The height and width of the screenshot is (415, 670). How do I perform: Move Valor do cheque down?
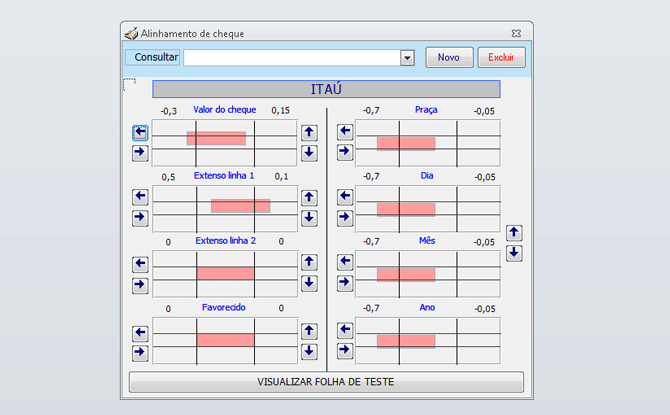pyautogui.click(x=309, y=153)
